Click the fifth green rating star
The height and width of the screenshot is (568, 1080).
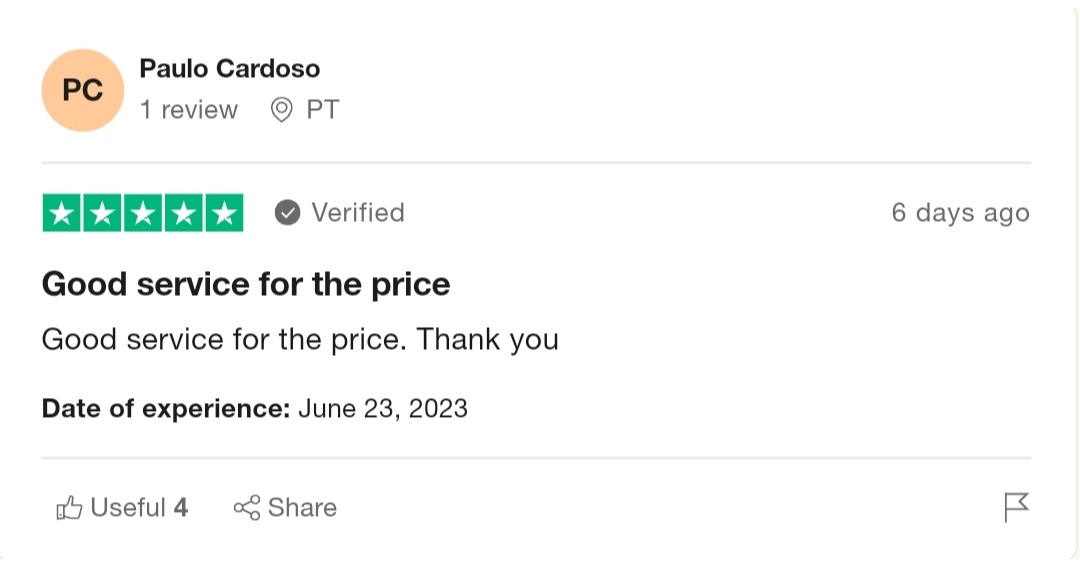[x=223, y=213]
